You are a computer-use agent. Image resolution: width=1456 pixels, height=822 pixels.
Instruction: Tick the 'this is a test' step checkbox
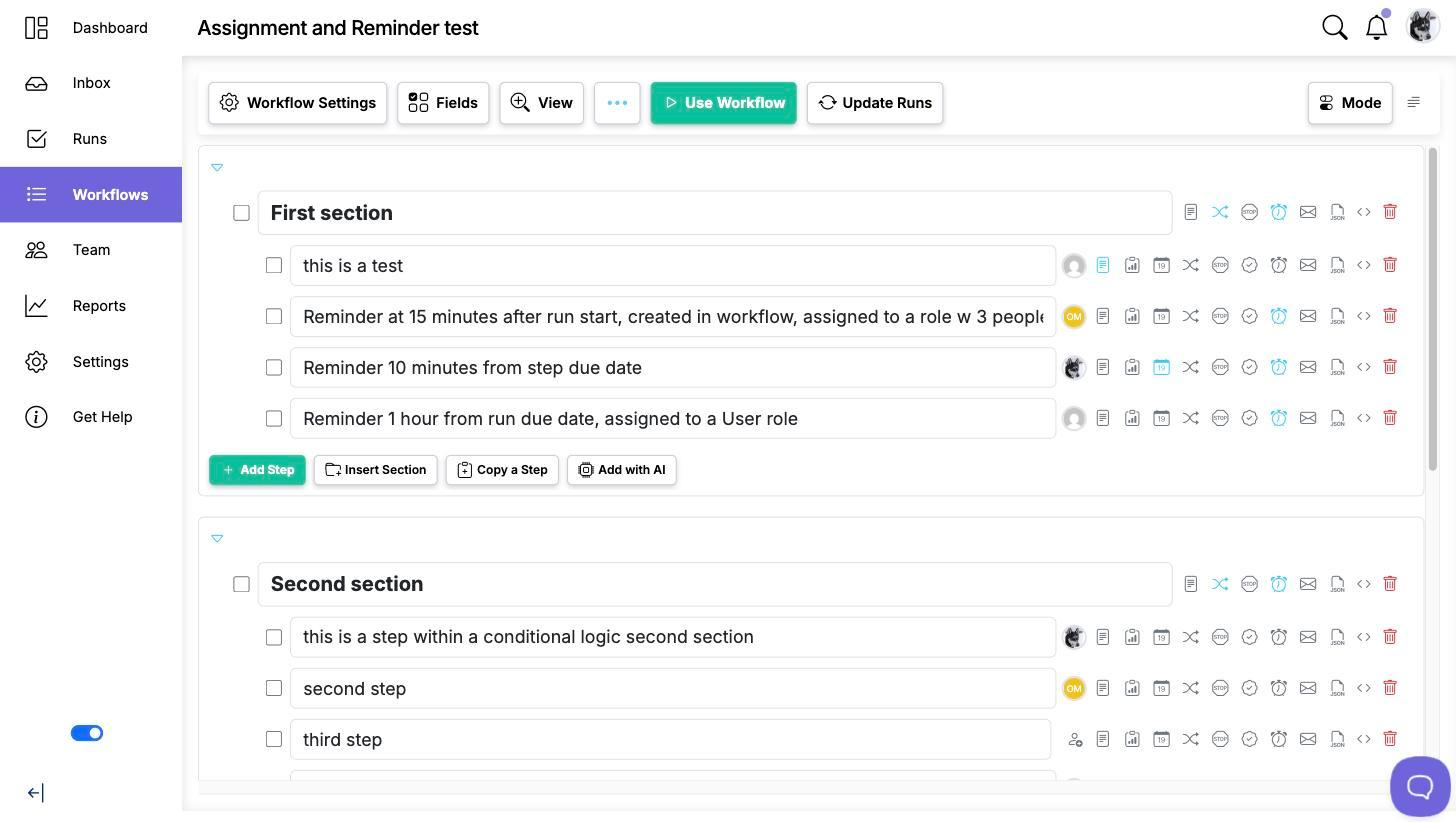[x=274, y=265]
